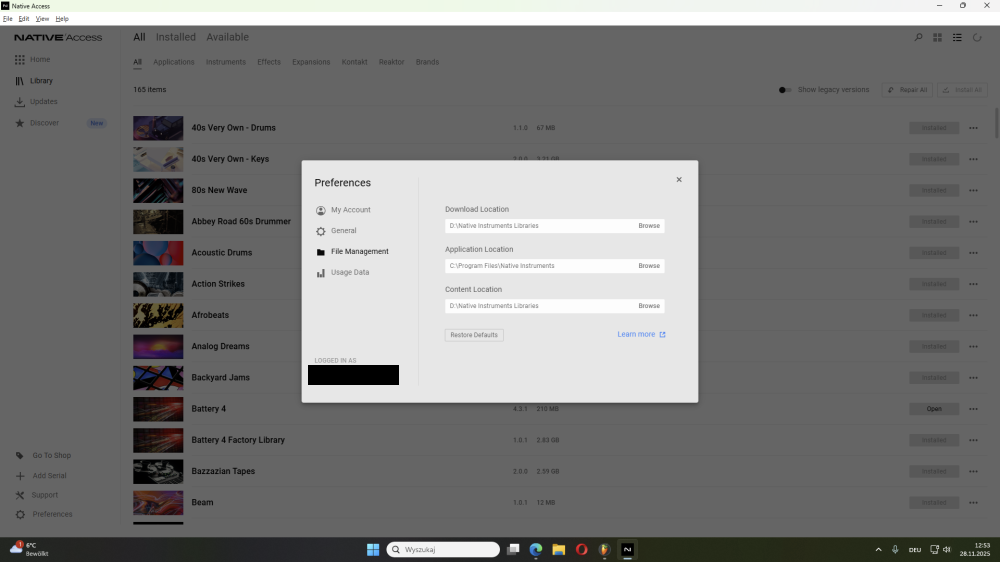Open Microsoft Edge from taskbar
This screenshot has width=1000, height=562.
point(536,549)
